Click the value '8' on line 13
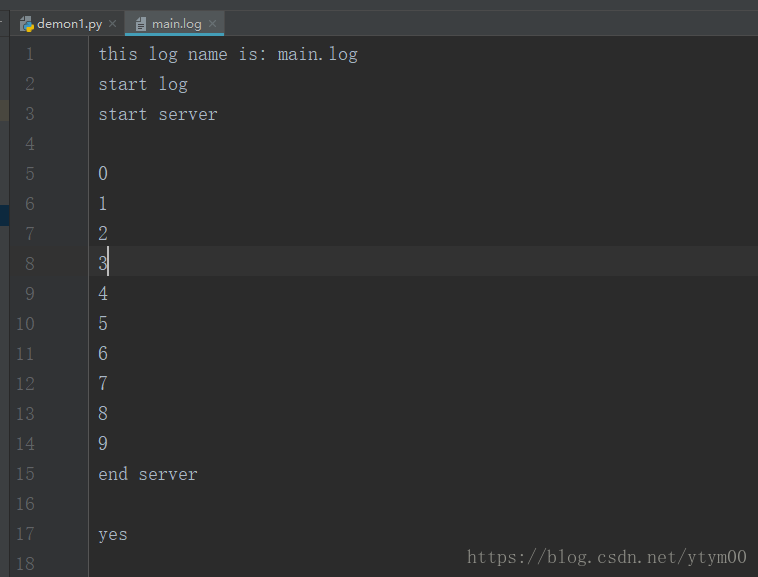This screenshot has height=577, width=758. click(103, 413)
